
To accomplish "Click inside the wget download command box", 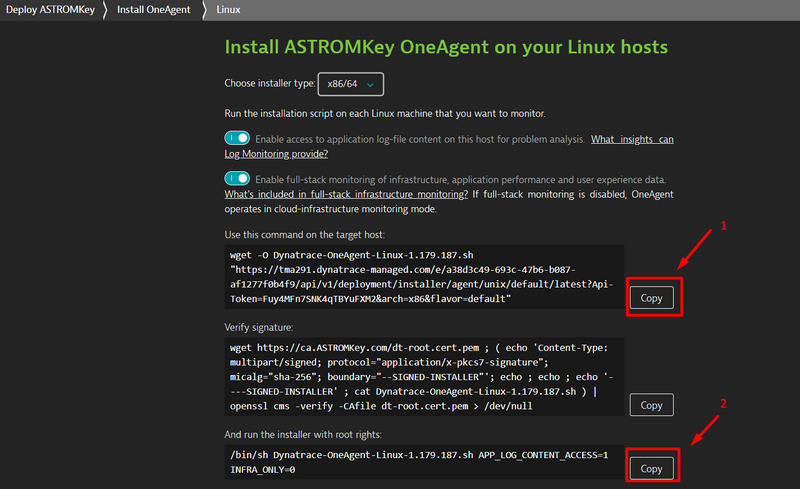I will [x=420, y=277].
